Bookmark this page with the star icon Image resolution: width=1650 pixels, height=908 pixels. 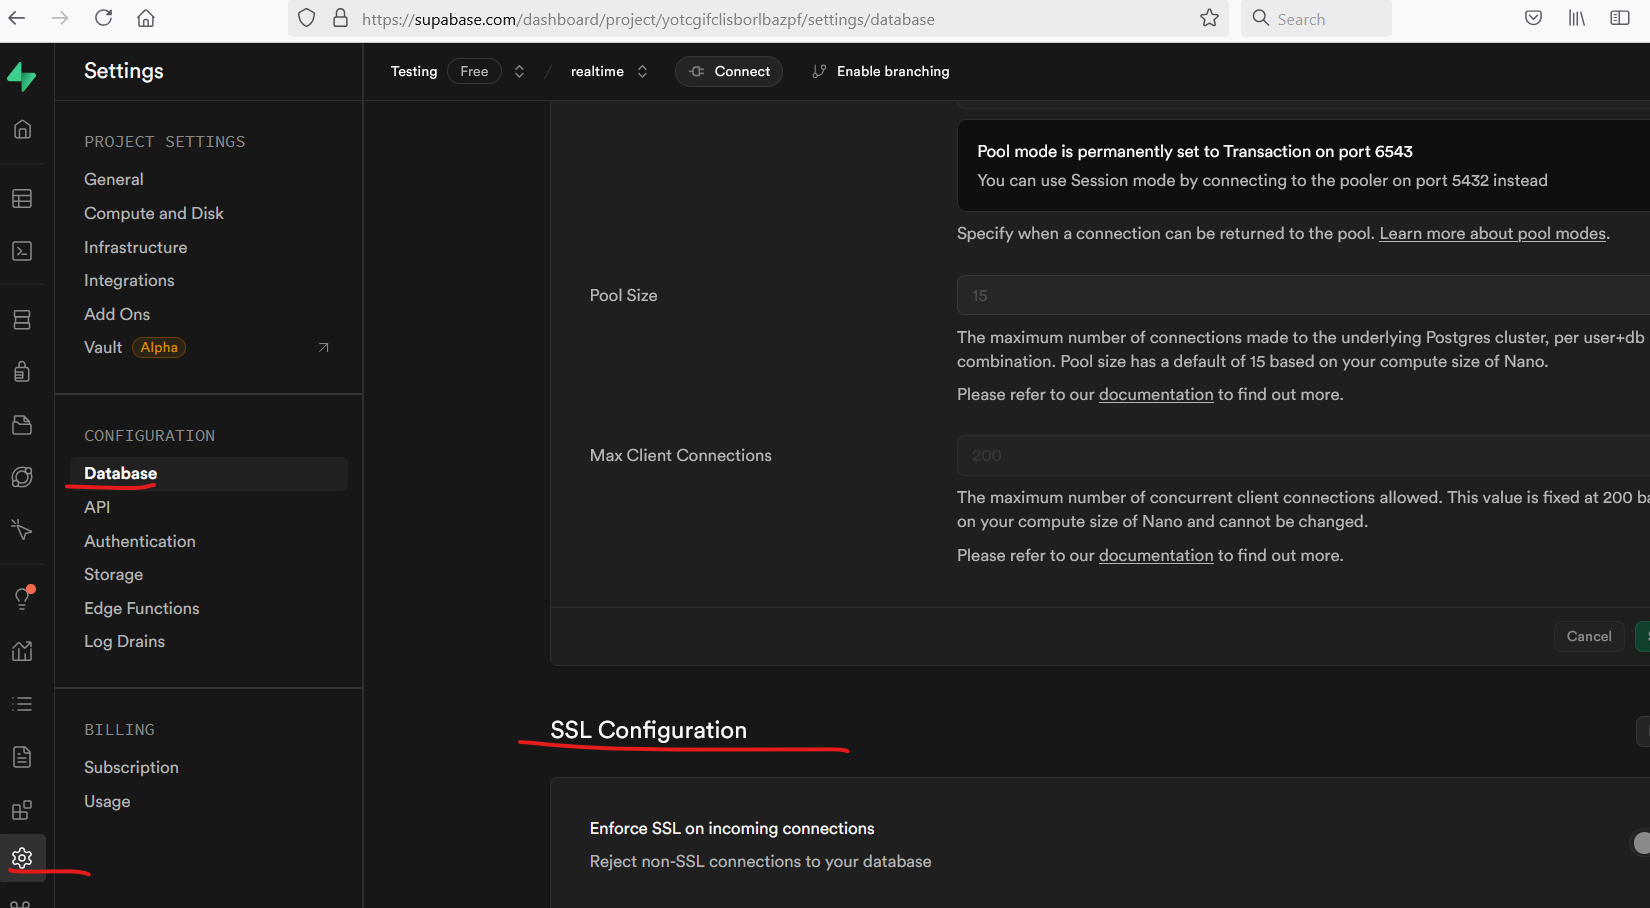tap(1209, 18)
